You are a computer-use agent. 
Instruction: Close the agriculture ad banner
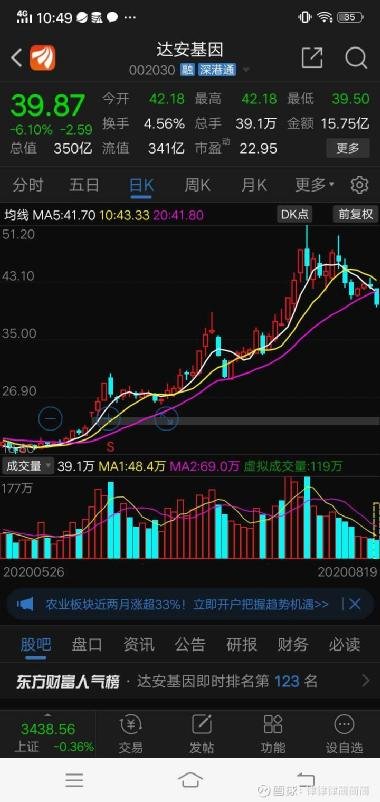[x=354, y=604]
